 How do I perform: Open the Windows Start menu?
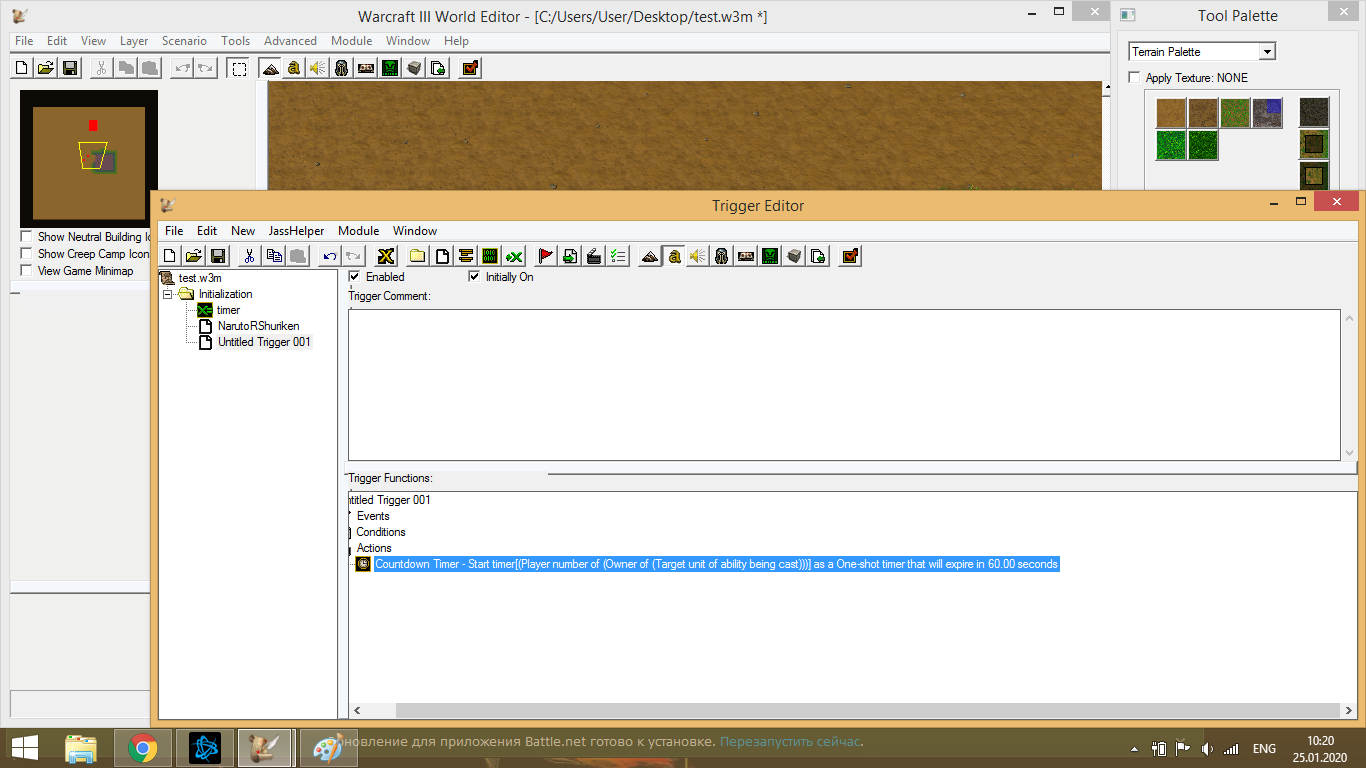click(x=24, y=748)
